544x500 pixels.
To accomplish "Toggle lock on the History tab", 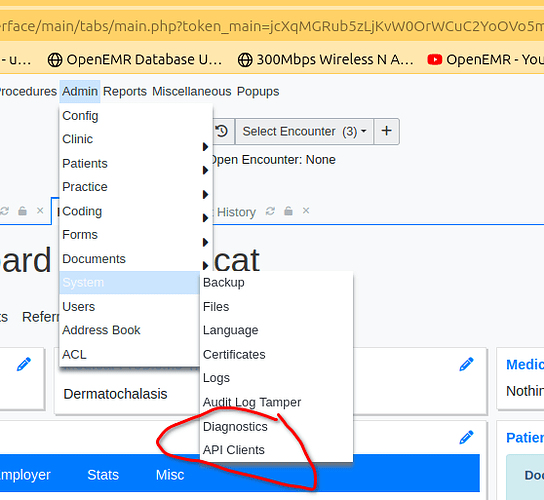I will coord(288,211).
